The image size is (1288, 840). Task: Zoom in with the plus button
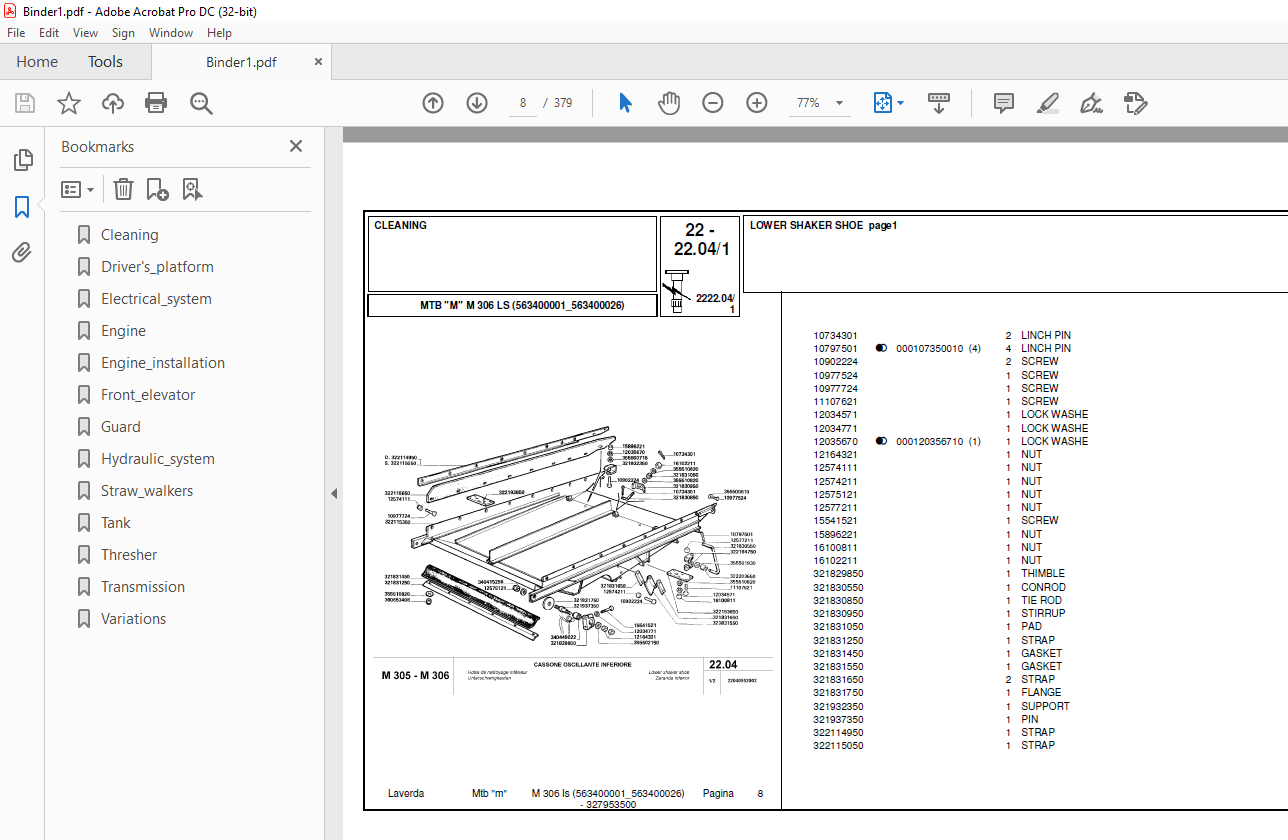(x=757, y=103)
